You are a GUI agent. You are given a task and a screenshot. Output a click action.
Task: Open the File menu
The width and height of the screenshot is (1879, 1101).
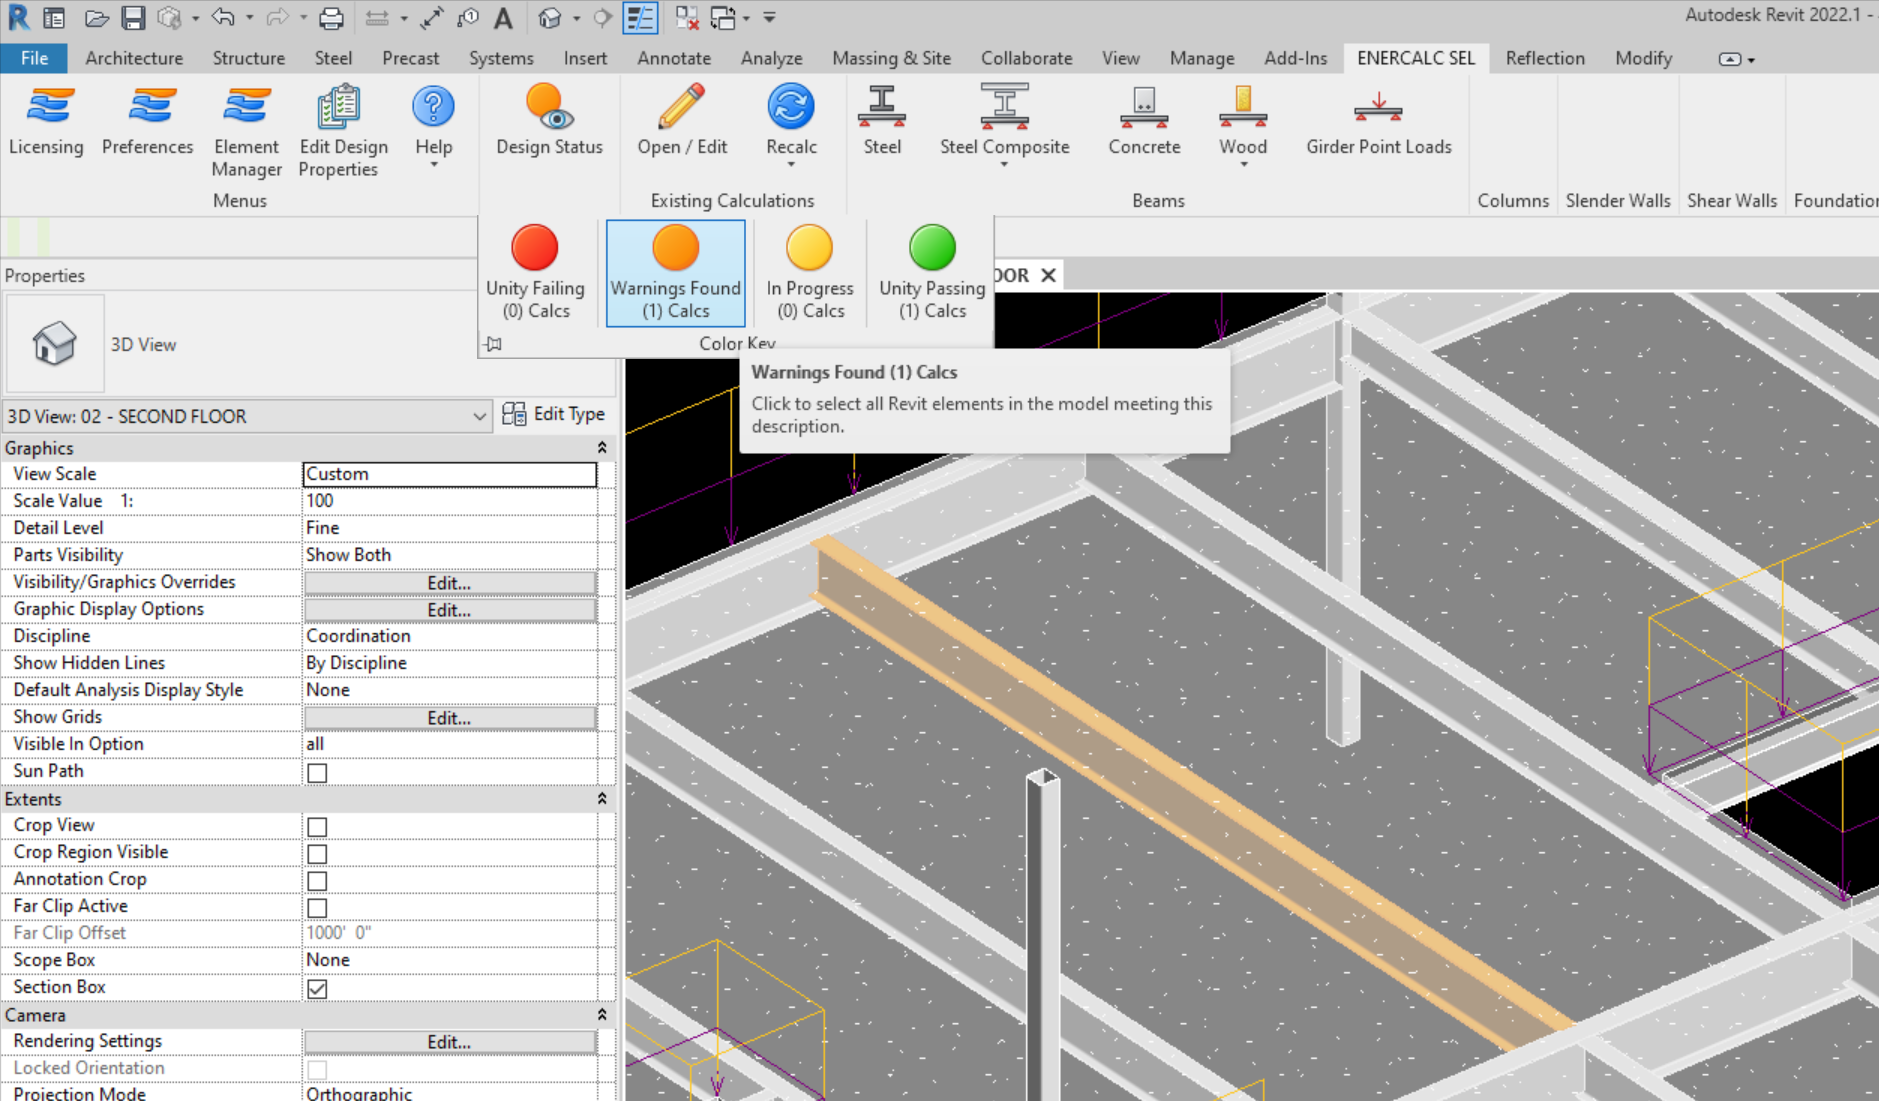coord(34,58)
